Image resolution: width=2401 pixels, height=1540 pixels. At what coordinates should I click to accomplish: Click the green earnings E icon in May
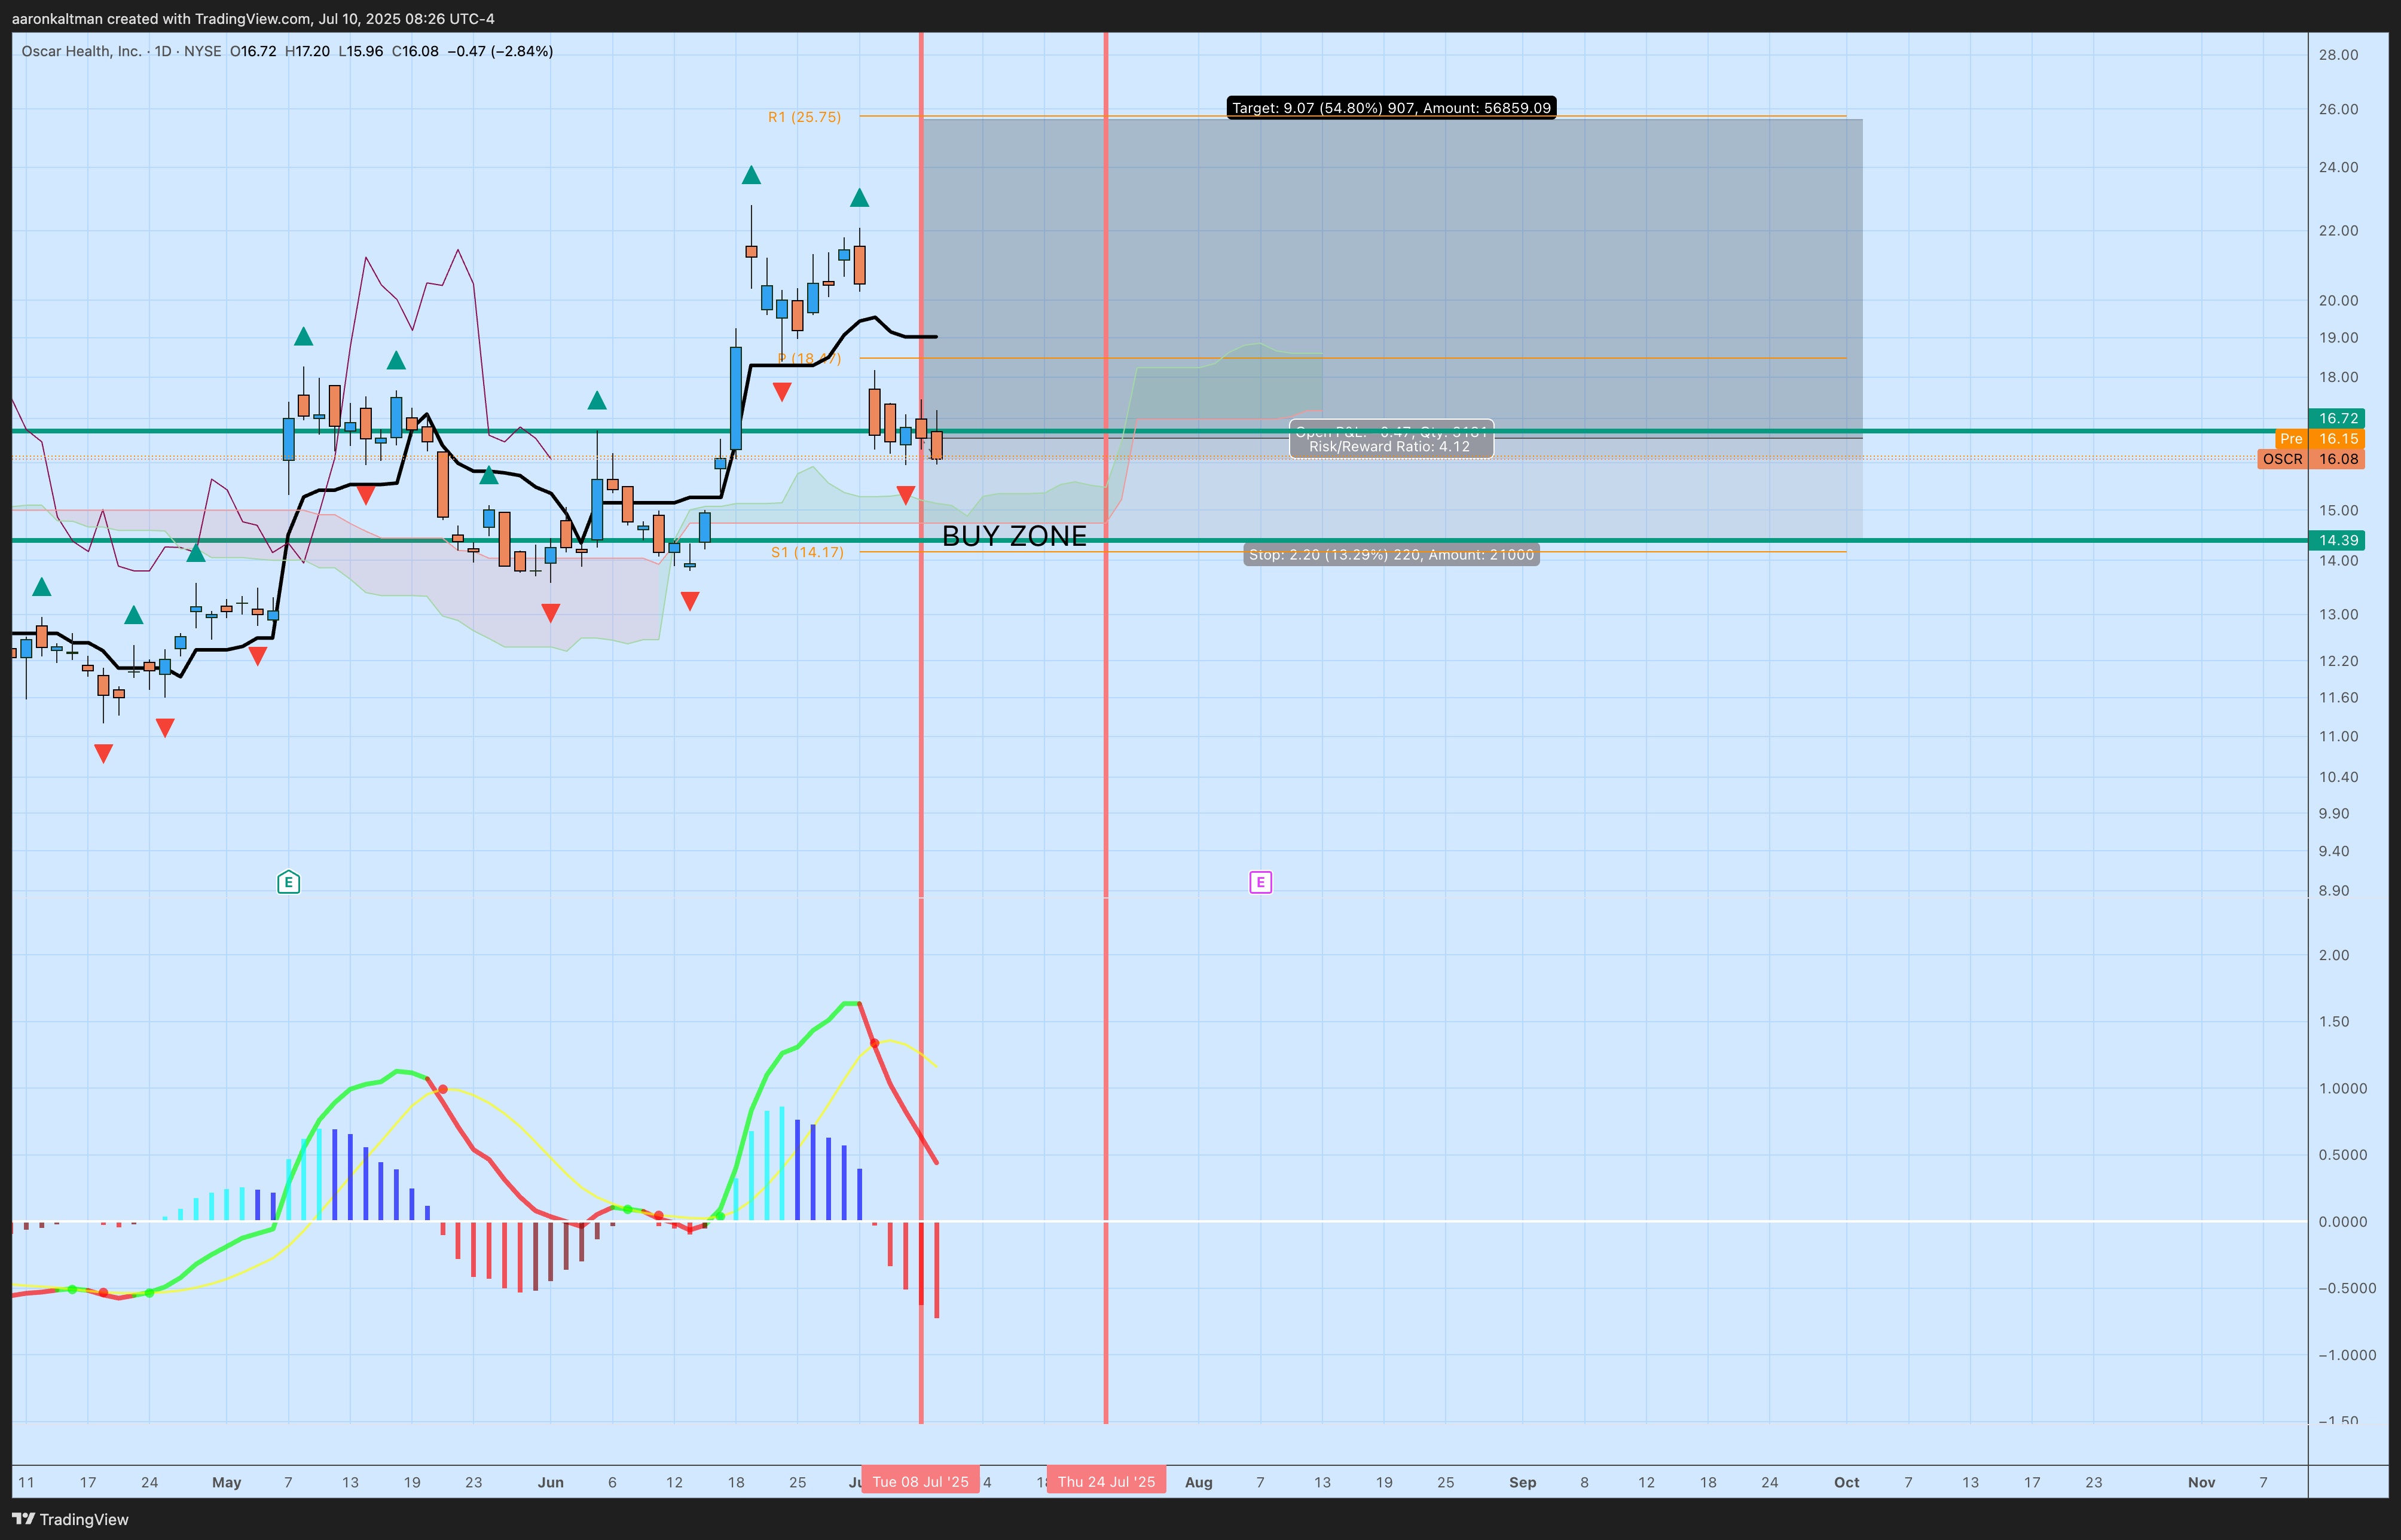pos(288,882)
